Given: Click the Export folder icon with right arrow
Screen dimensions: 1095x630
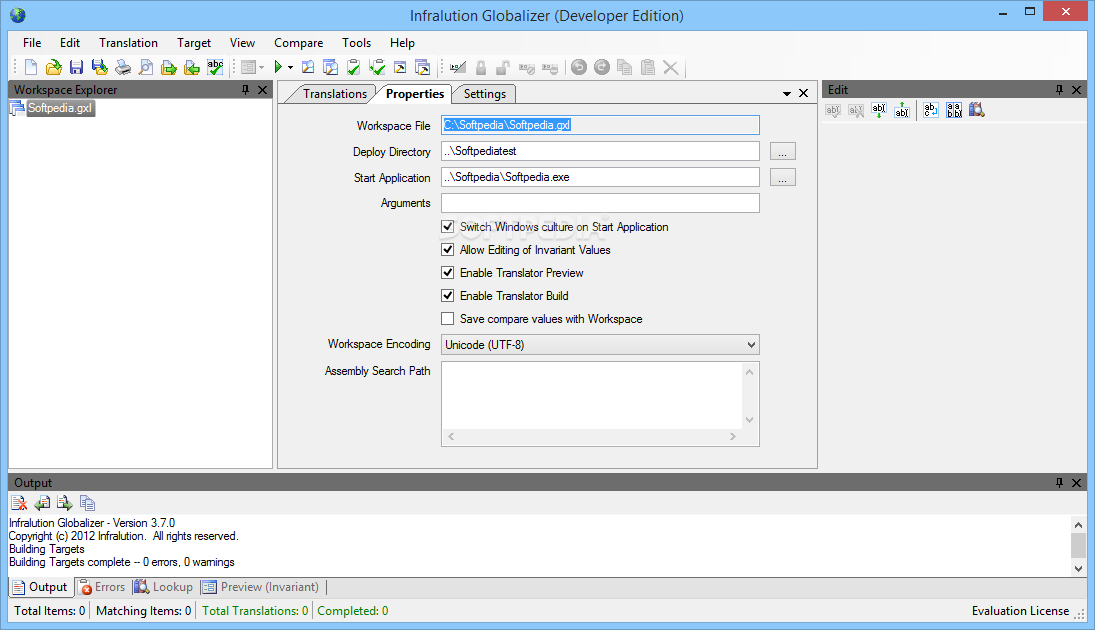Looking at the screenshot, I should [x=169, y=67].
